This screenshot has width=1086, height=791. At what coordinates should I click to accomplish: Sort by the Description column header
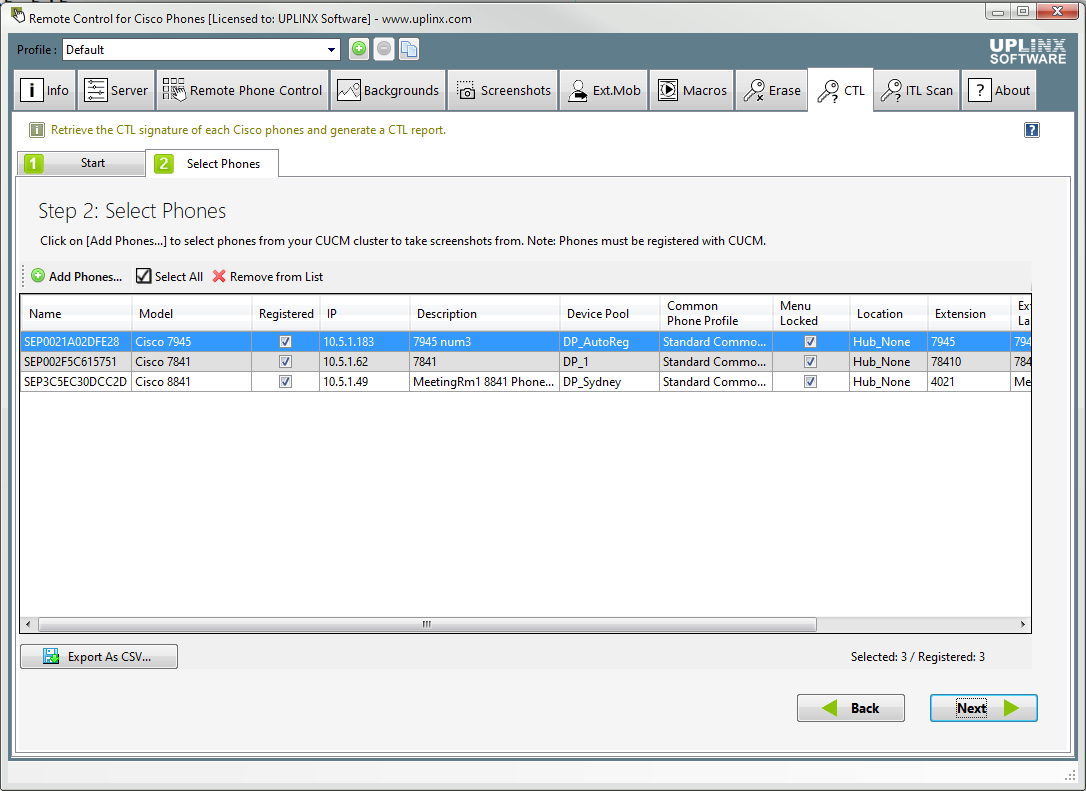(484, 313)
